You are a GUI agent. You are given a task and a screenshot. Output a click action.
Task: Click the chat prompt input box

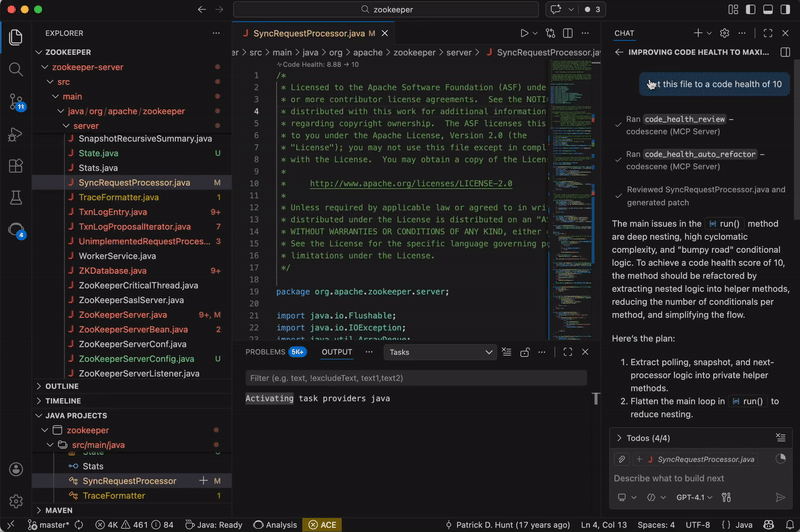click(700, 478)
